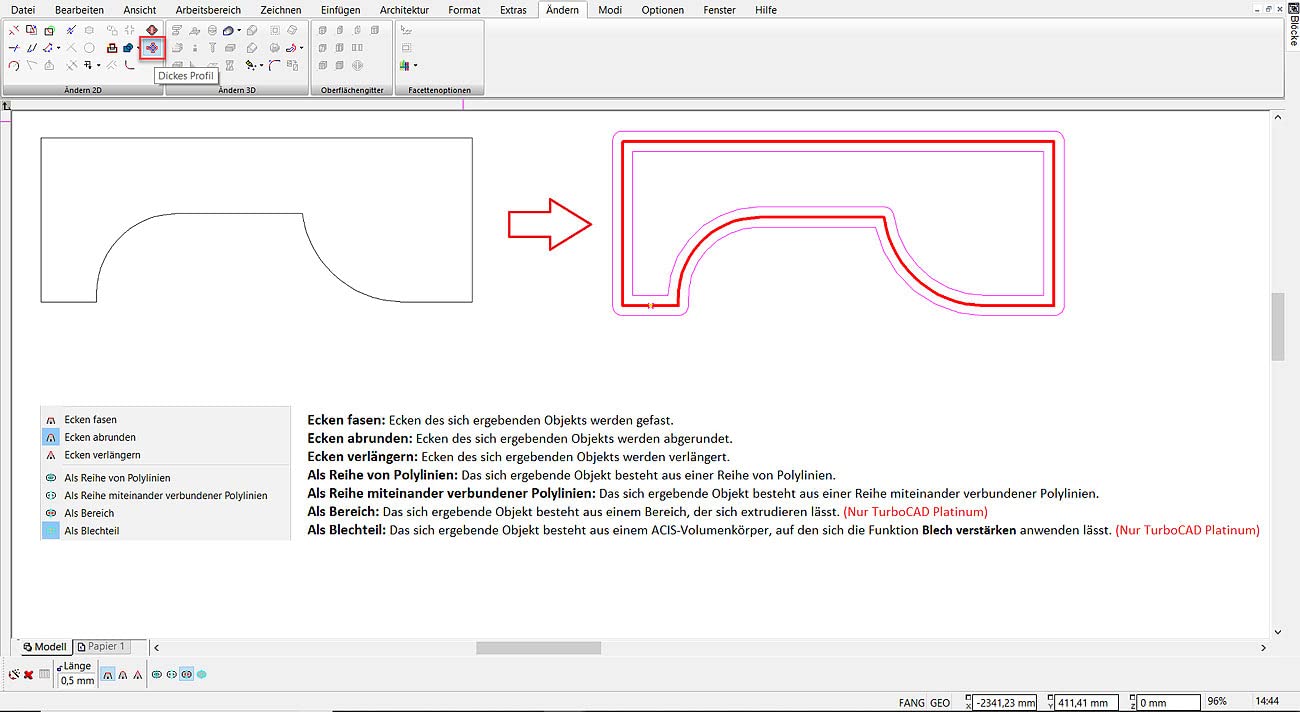Click the vertical scrollbar thumb
This screenshot has width=1300, height=712.
pos(1277,327)
